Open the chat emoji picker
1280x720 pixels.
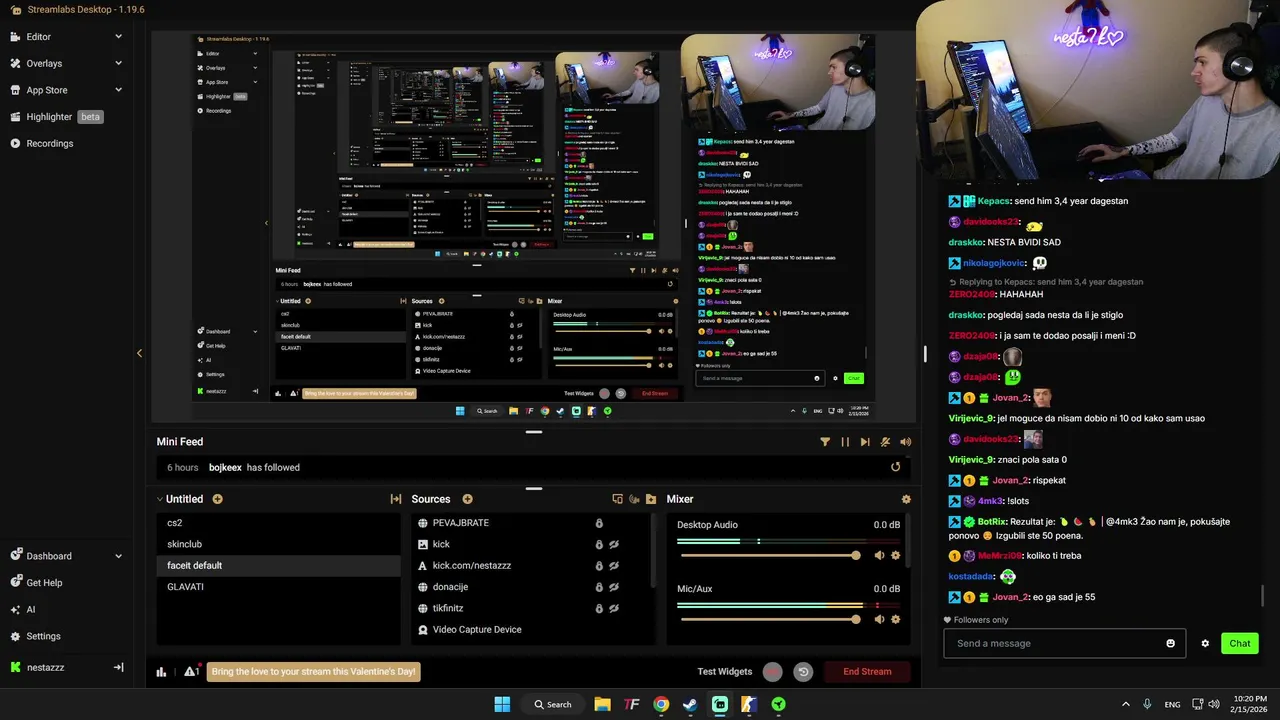(1171, 643)
